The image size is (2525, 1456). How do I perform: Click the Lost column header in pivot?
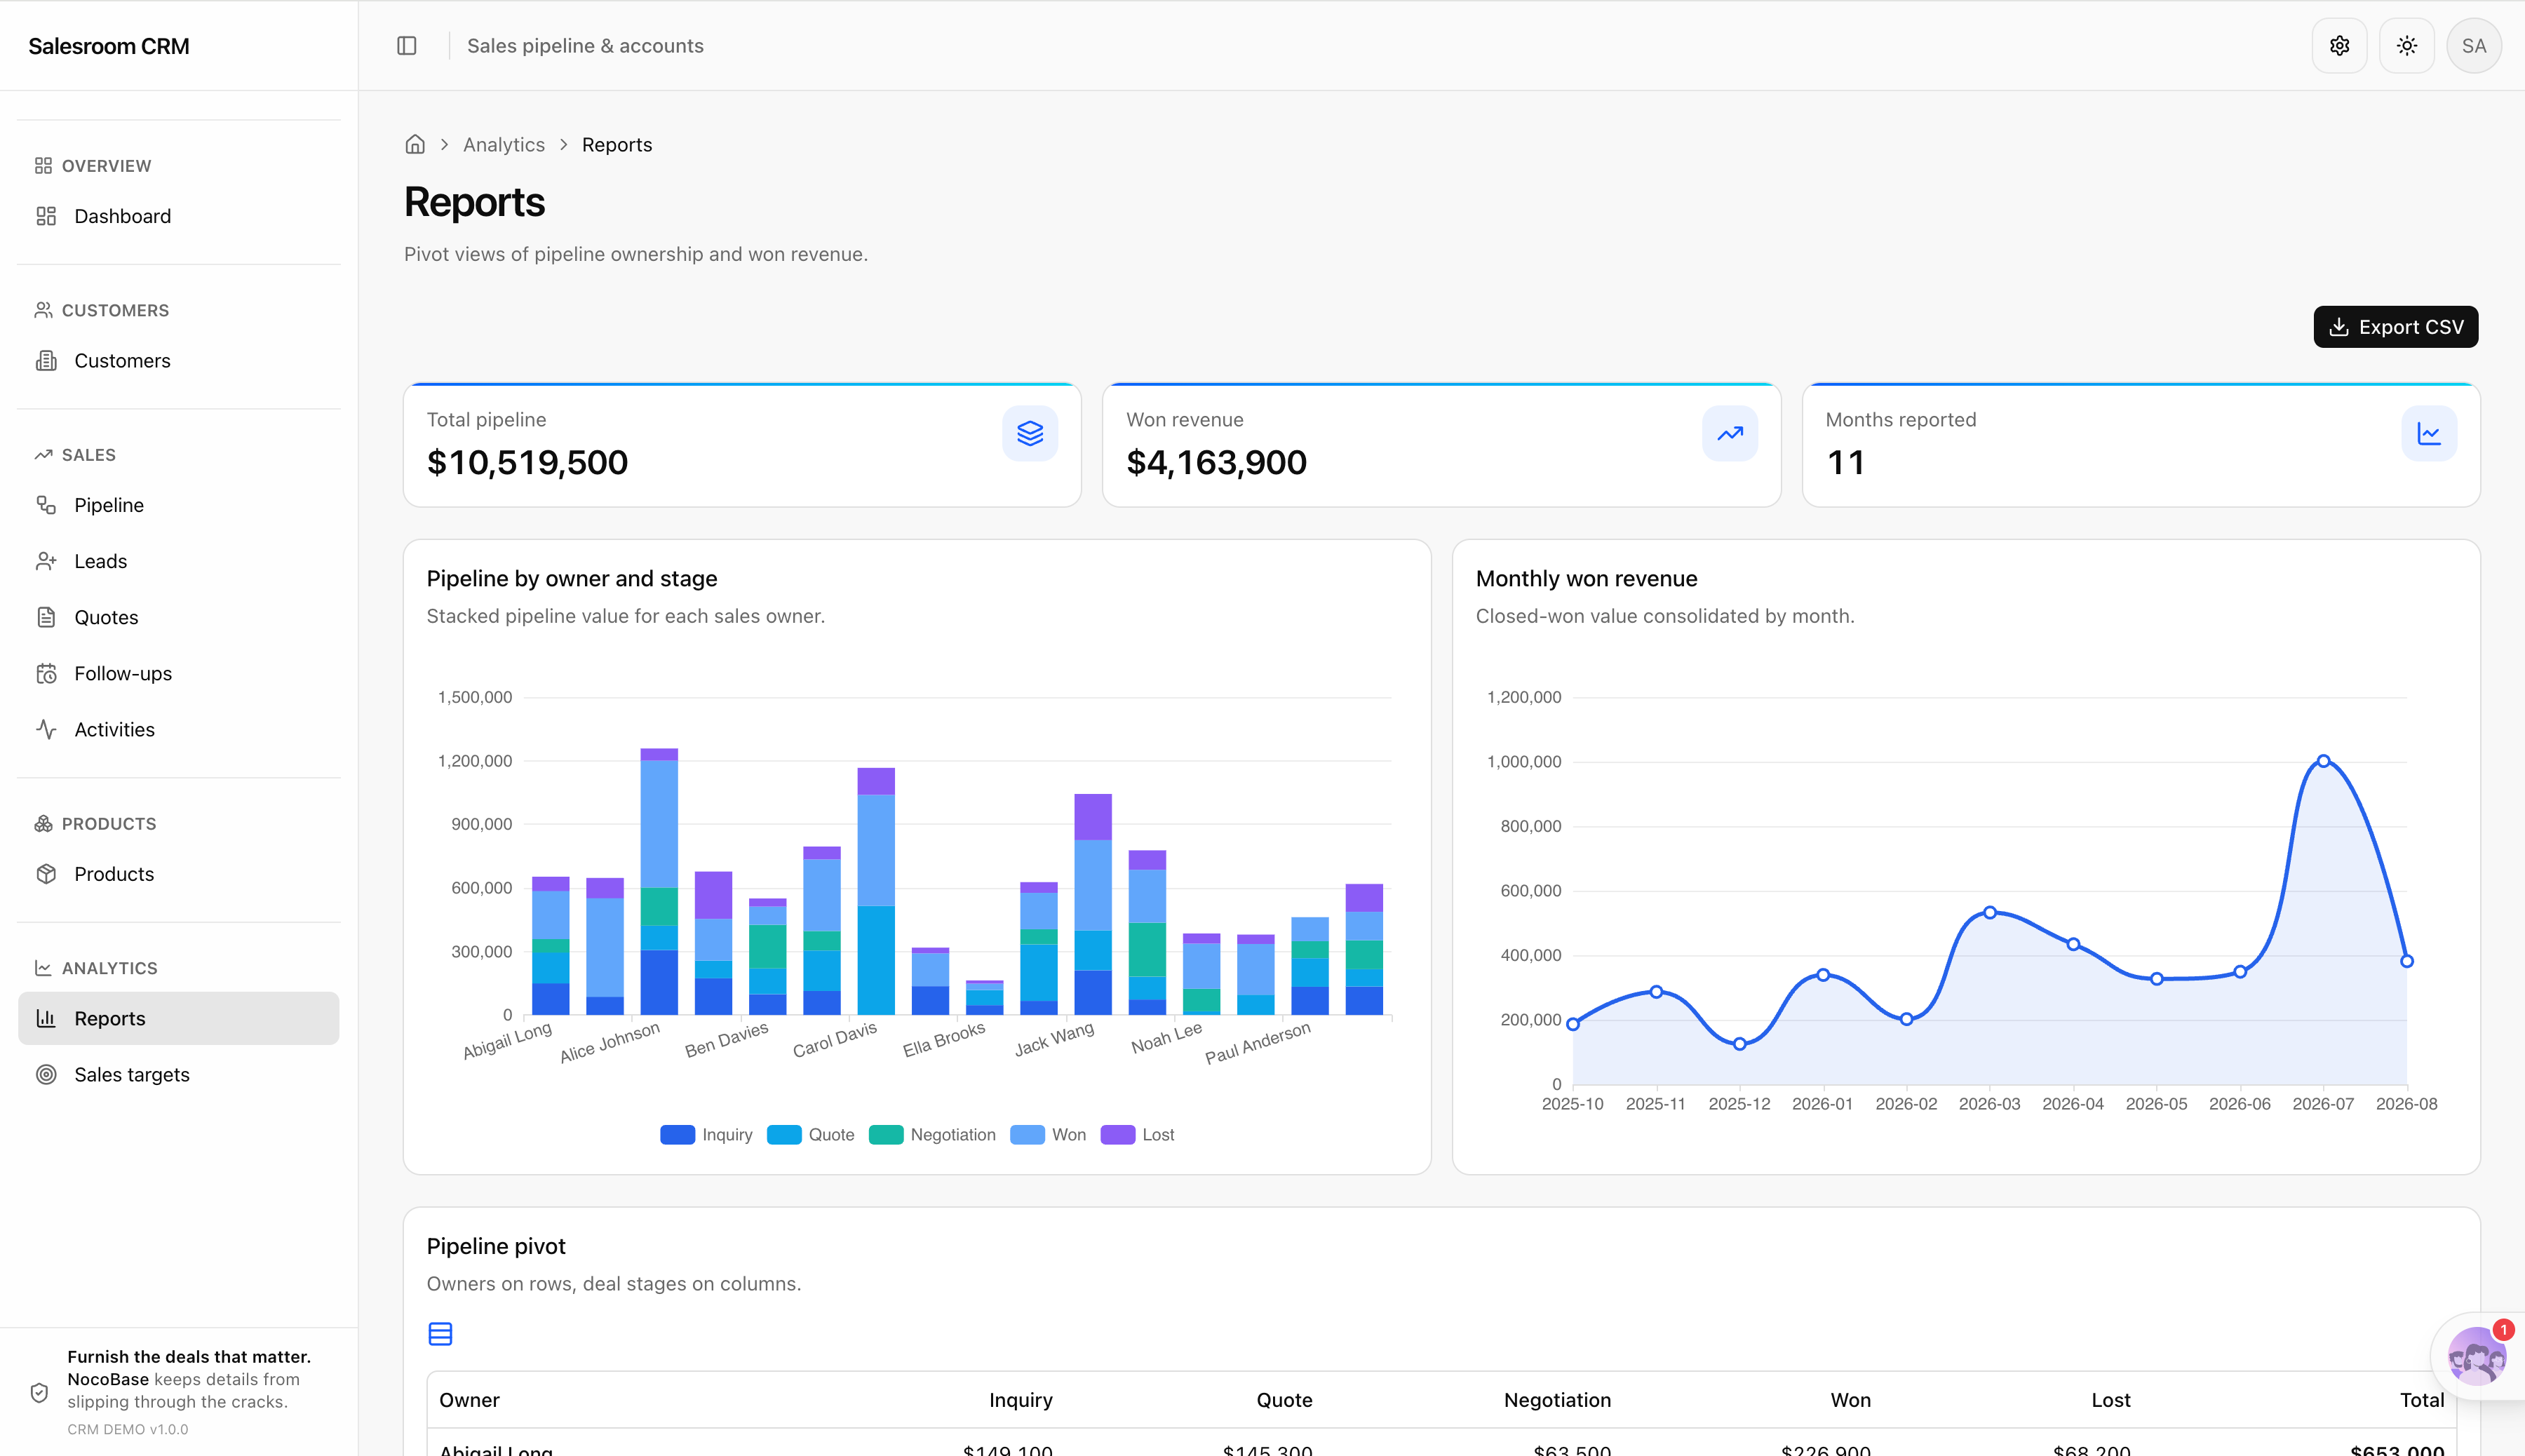[2110, 1400]
